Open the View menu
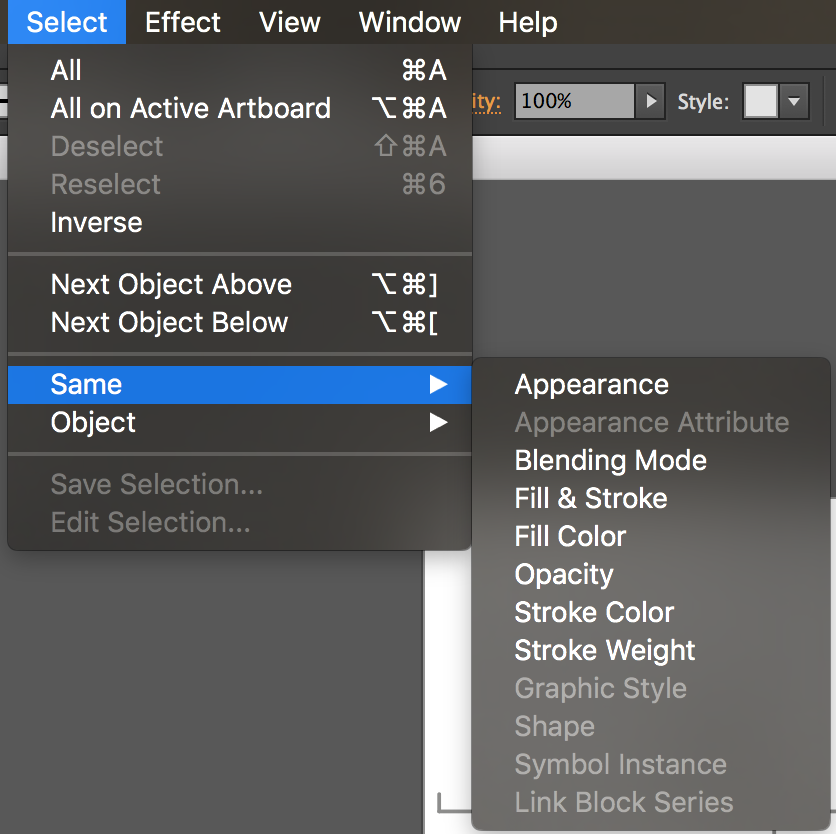836x834 pixels. tap(289, 22)
